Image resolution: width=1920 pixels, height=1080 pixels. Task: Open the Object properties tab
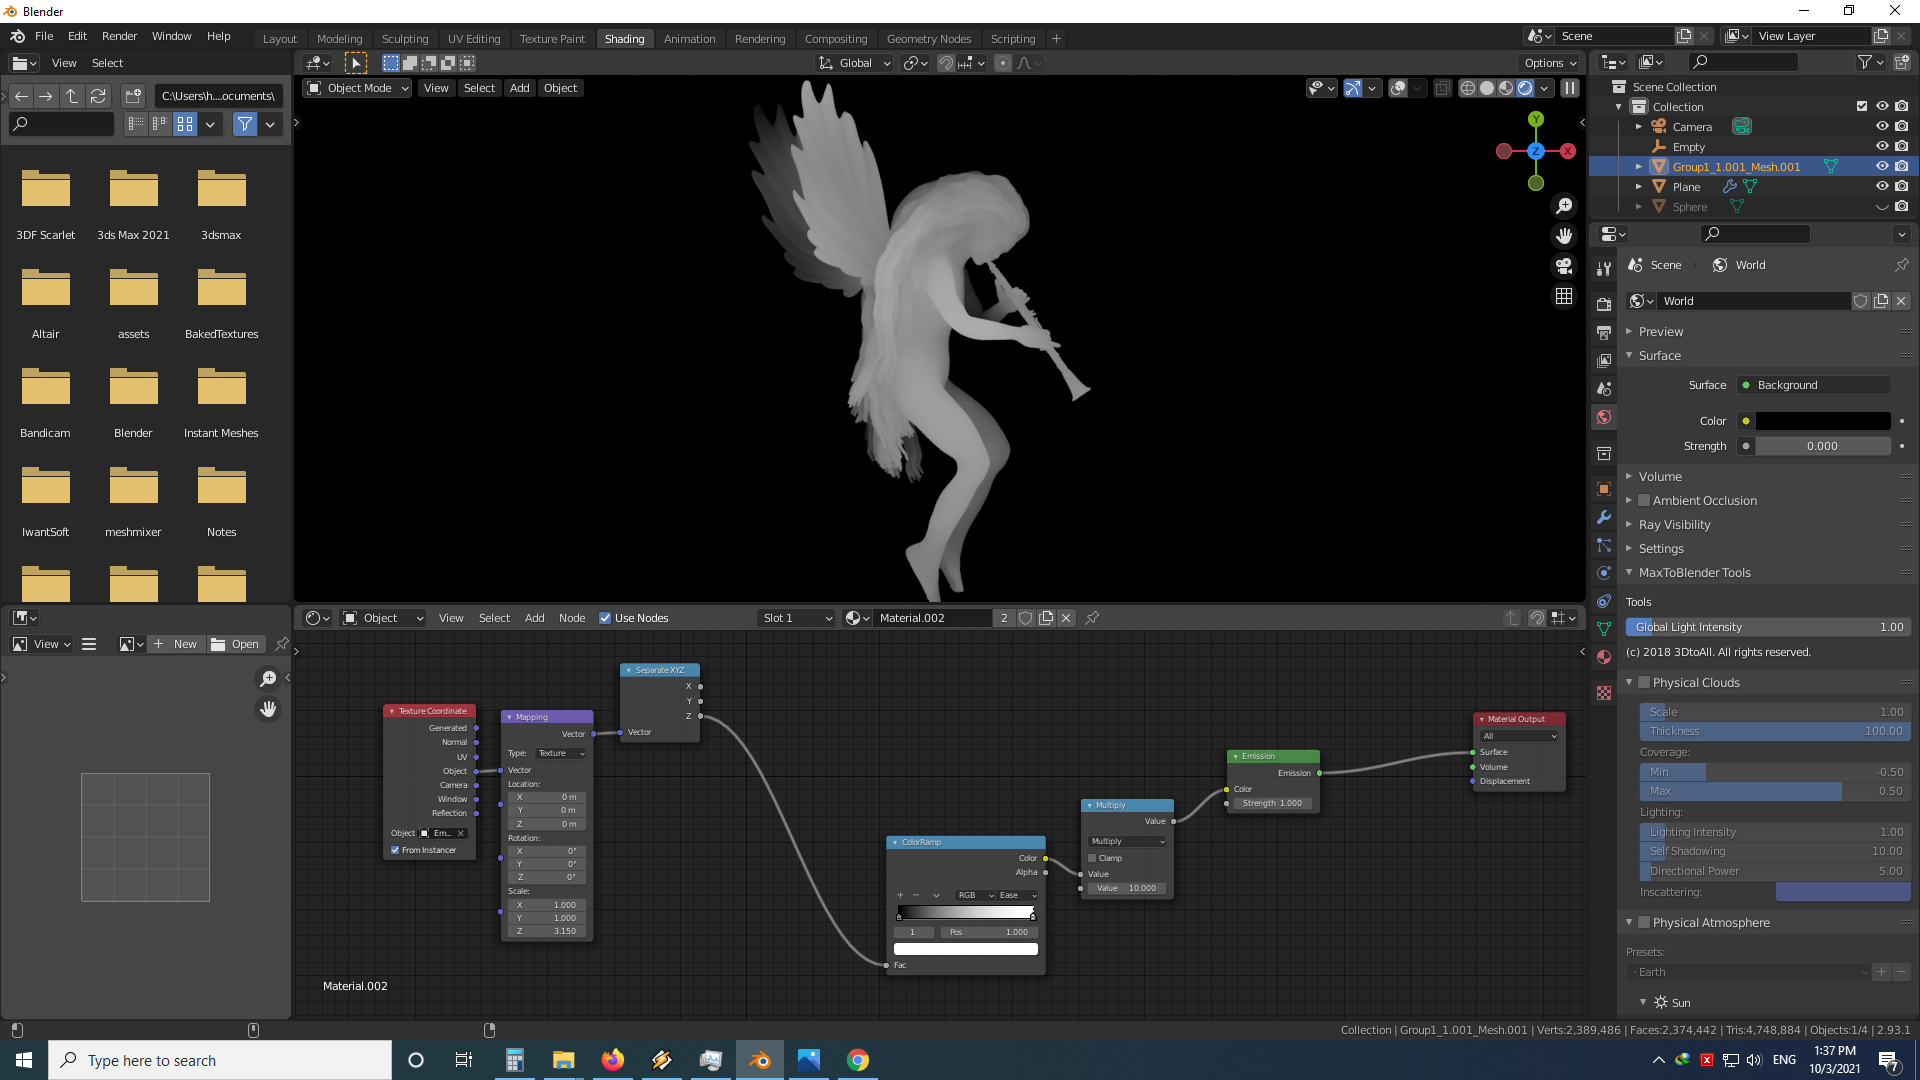tap(1604, 489)
